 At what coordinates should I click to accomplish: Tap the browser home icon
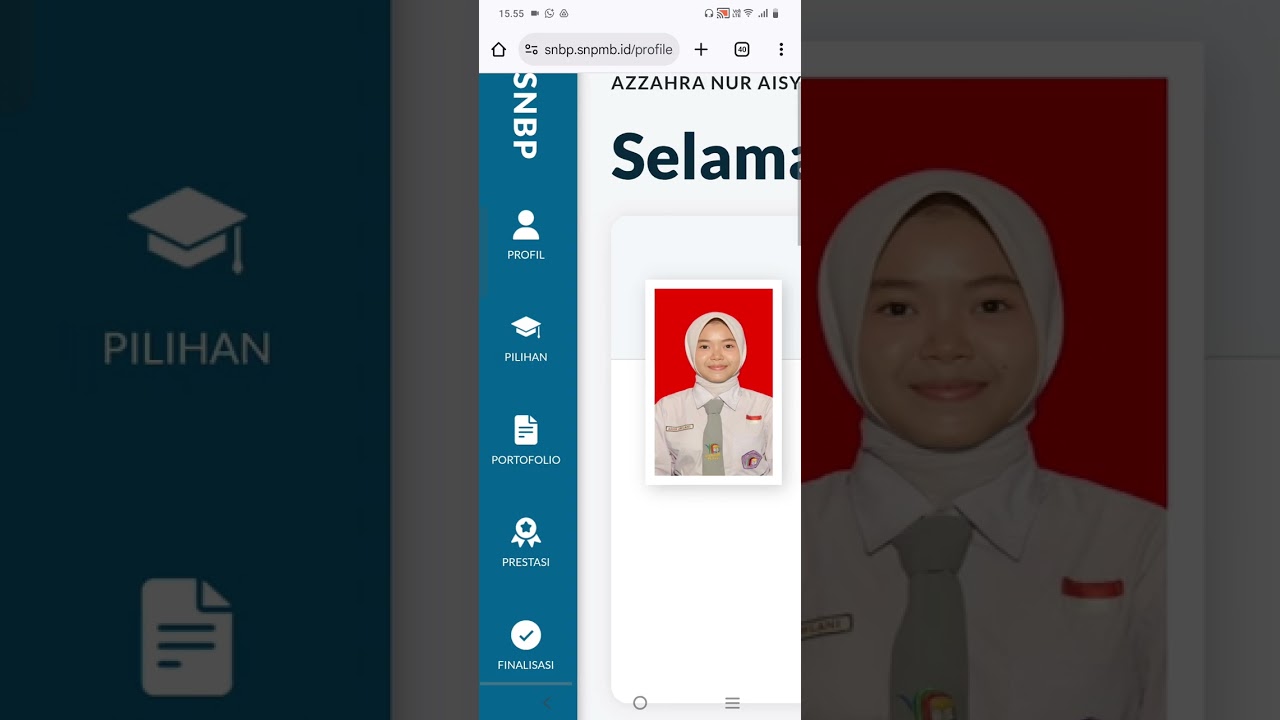click(498, 49)
